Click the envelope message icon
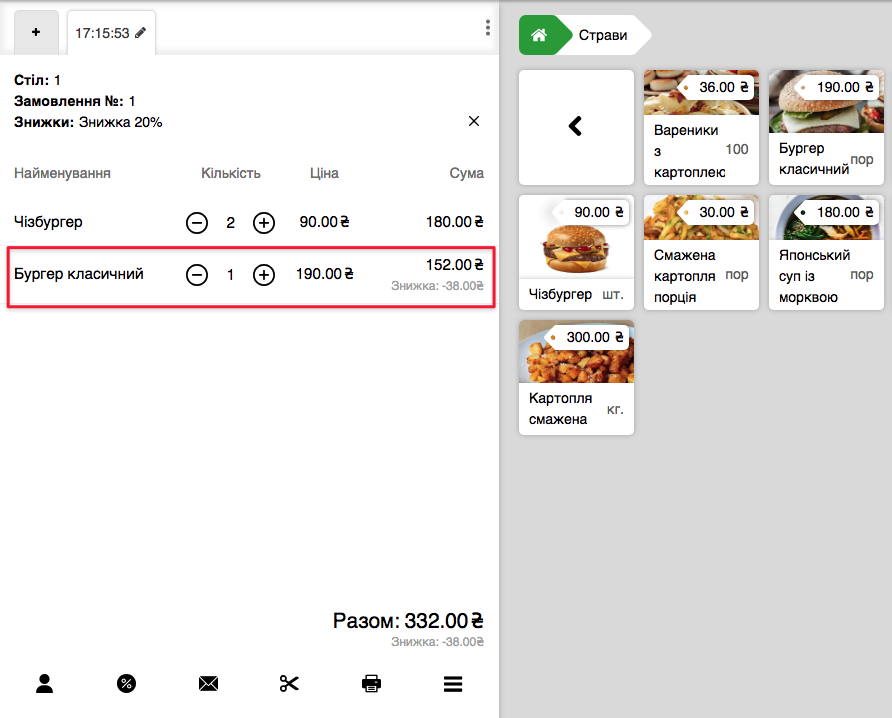892x718 pixels. (x=208, y=684)
